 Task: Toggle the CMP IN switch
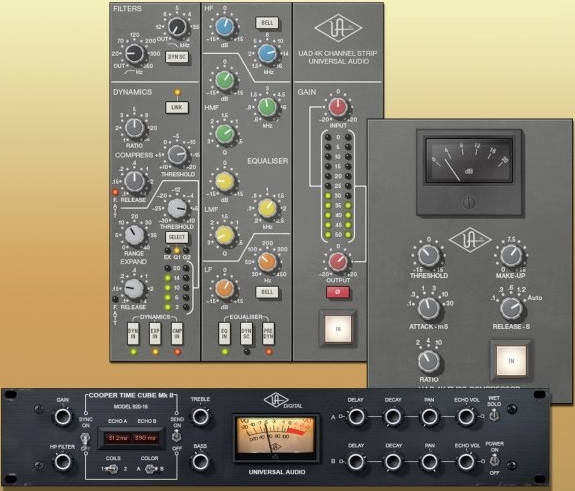click(177, 334)
